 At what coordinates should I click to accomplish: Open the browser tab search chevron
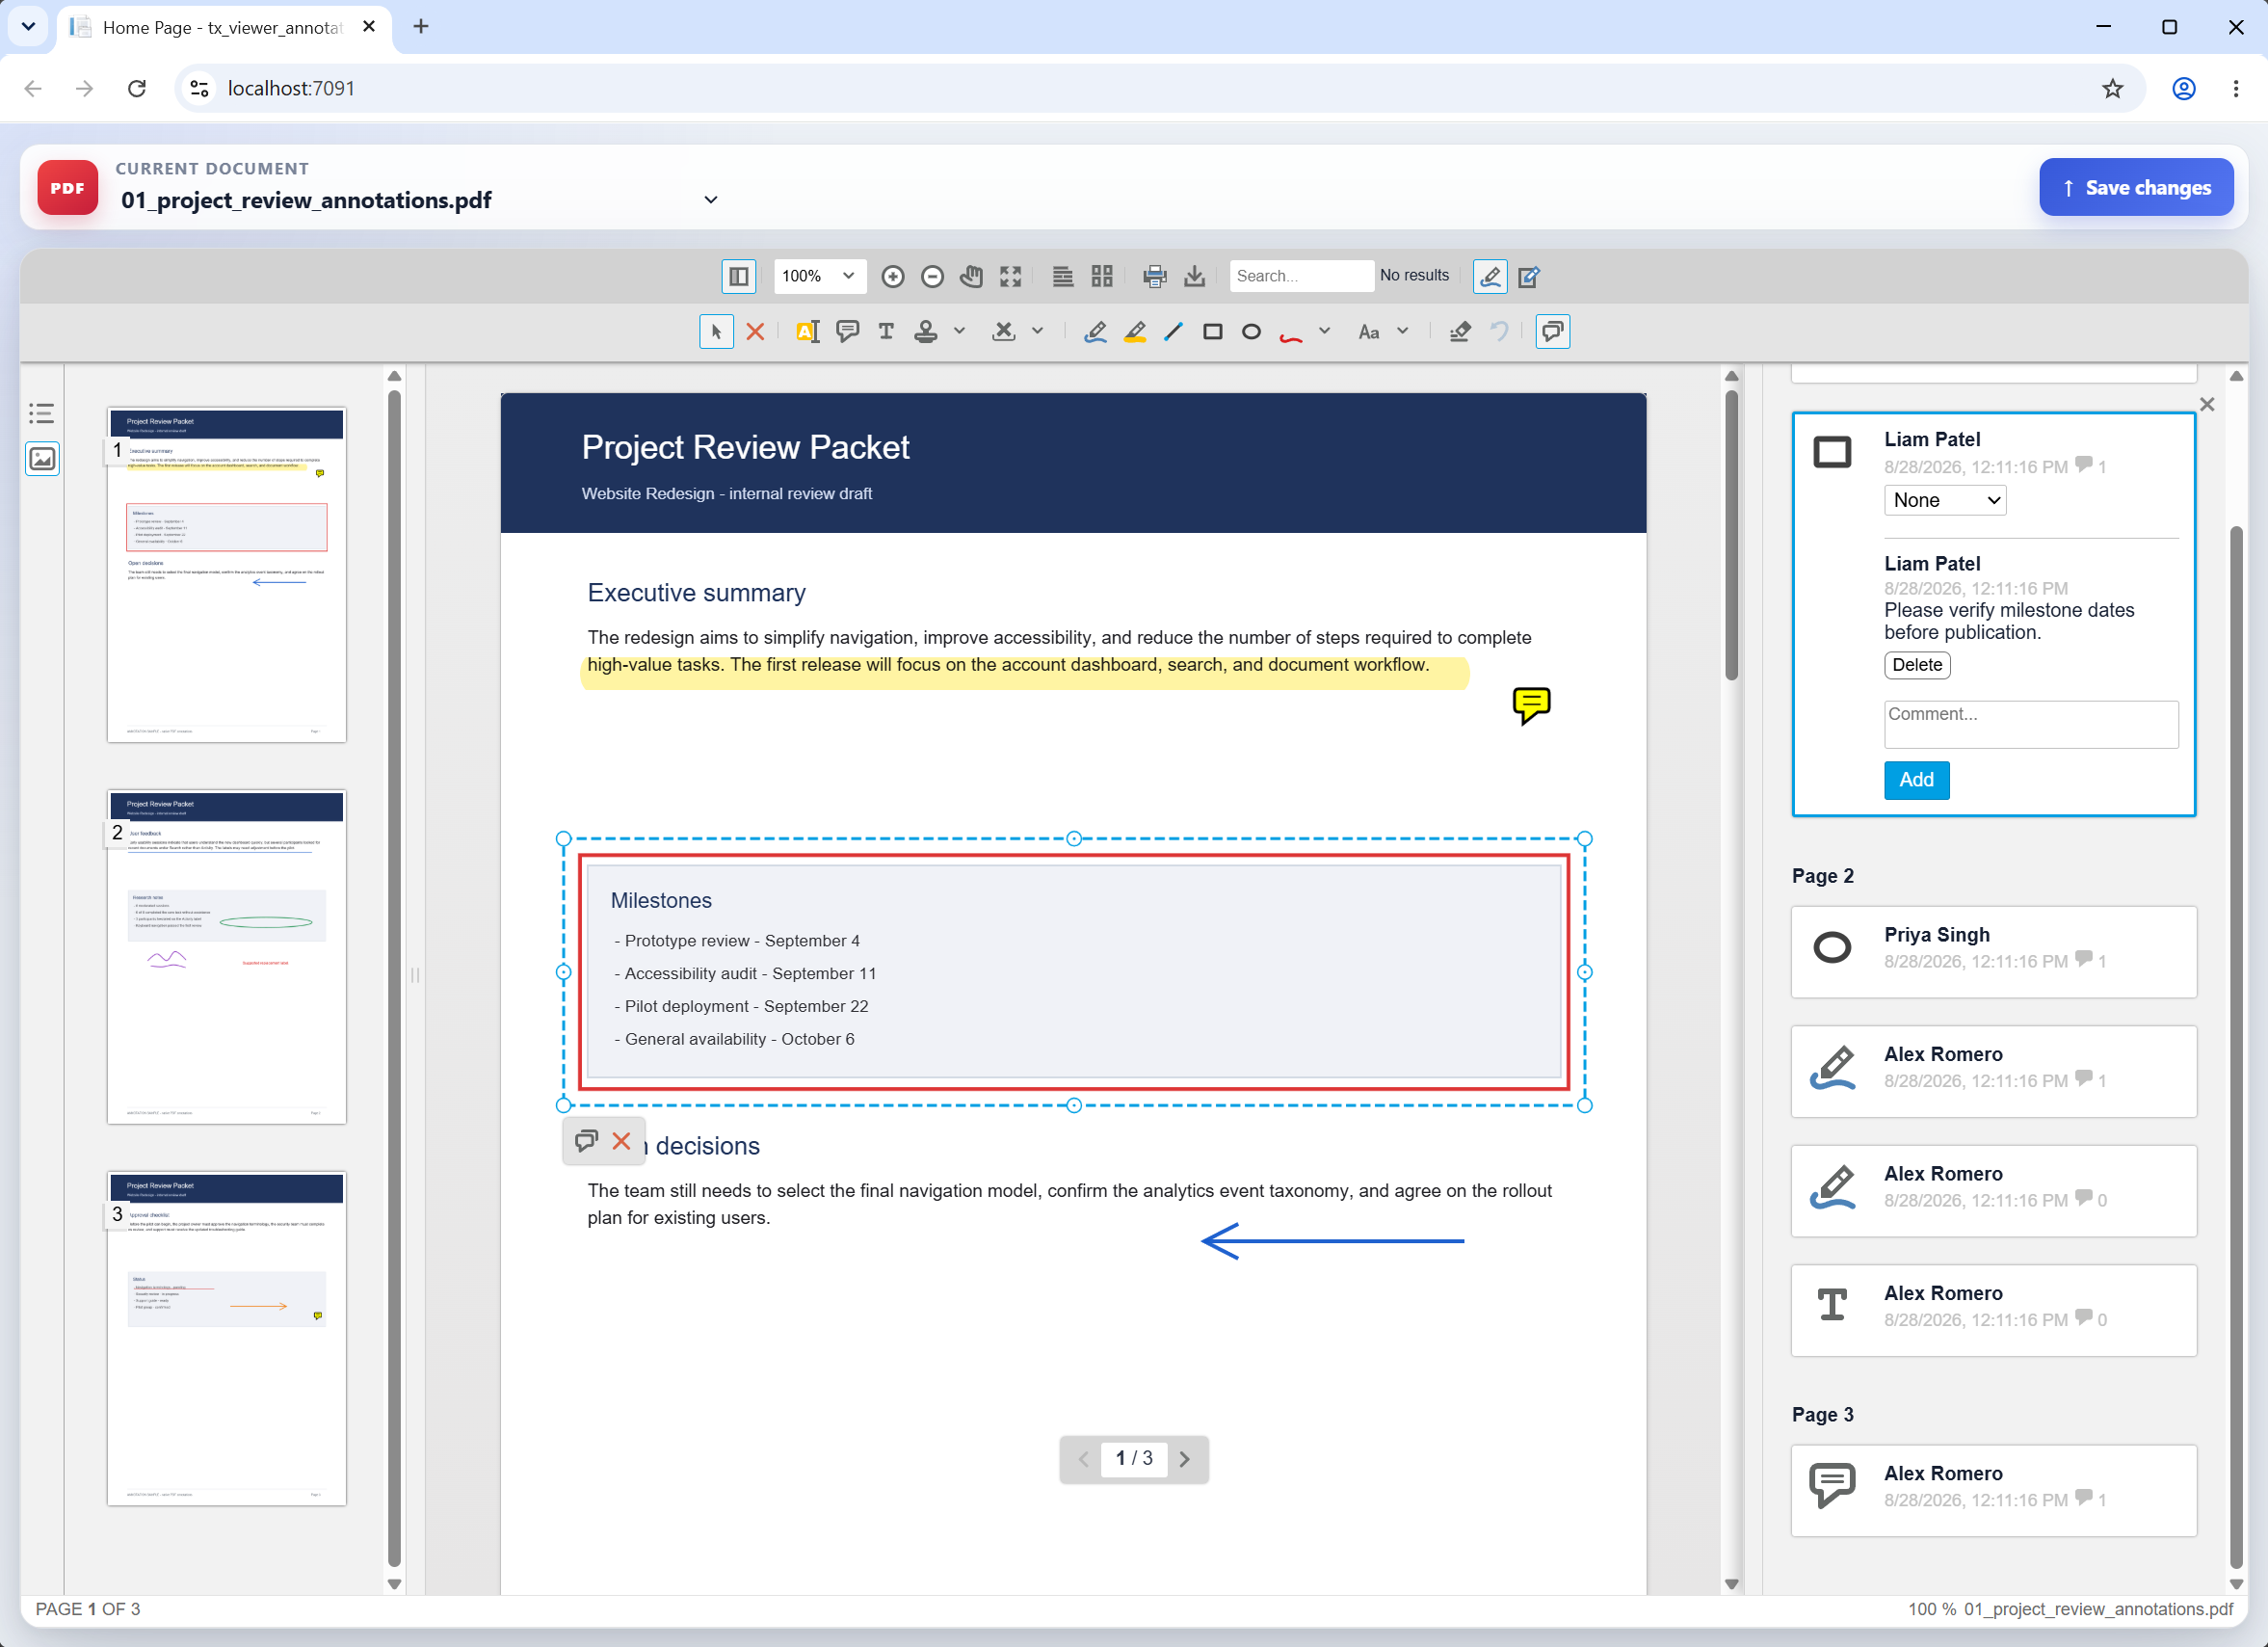point(28,26)
